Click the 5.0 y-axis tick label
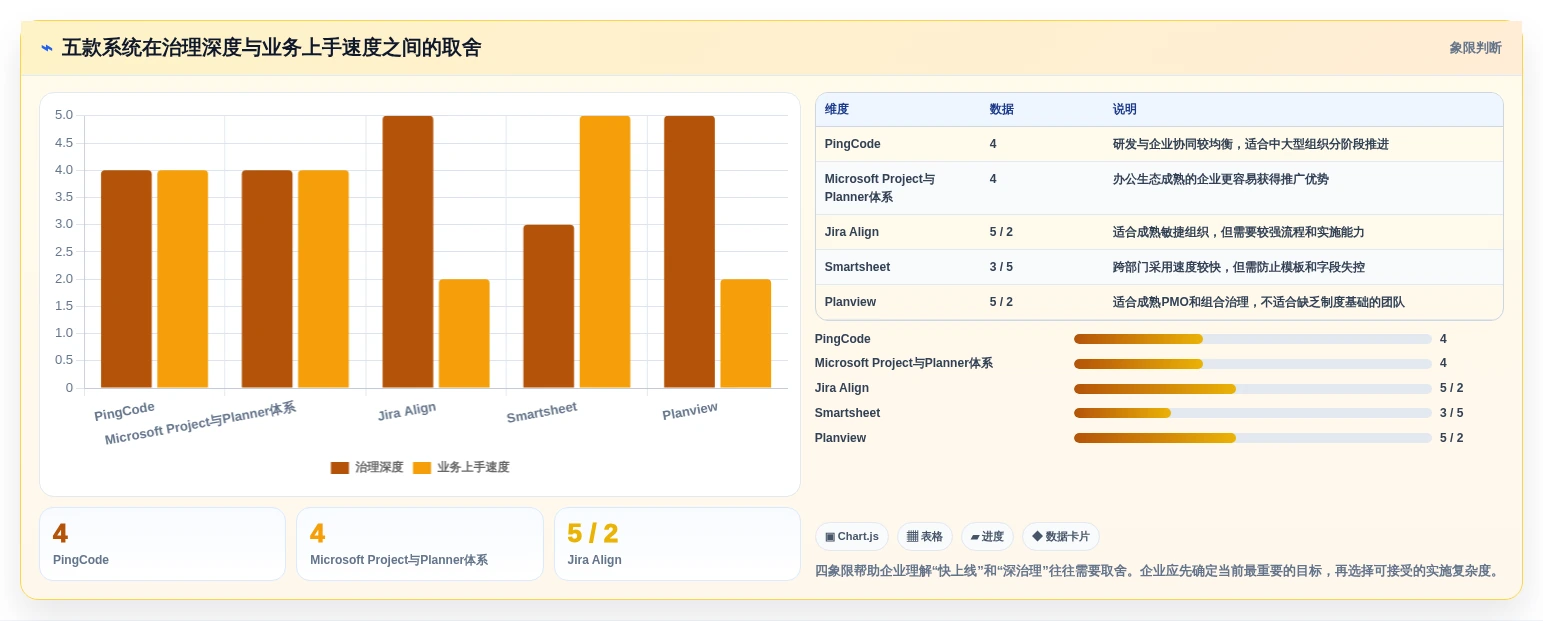1543x621 pixels. (x=63, y=115)
